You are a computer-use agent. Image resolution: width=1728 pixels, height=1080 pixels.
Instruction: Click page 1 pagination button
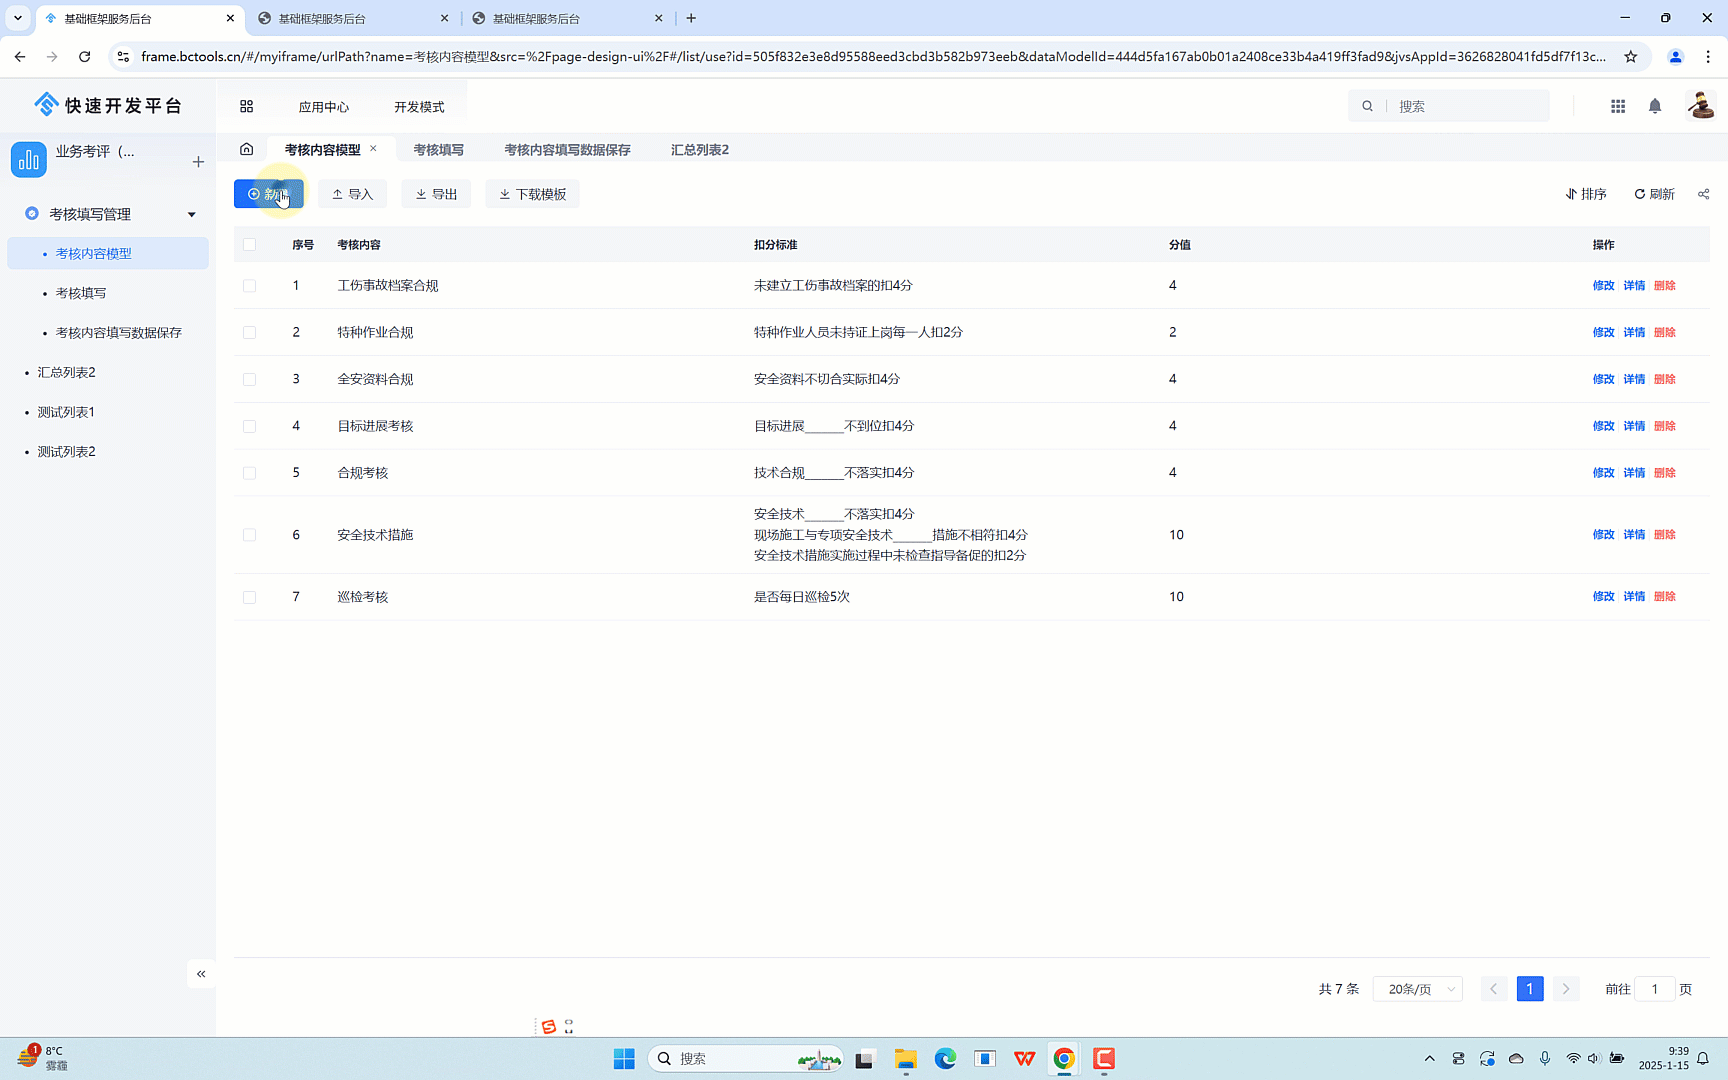(x=1530, y=989)
